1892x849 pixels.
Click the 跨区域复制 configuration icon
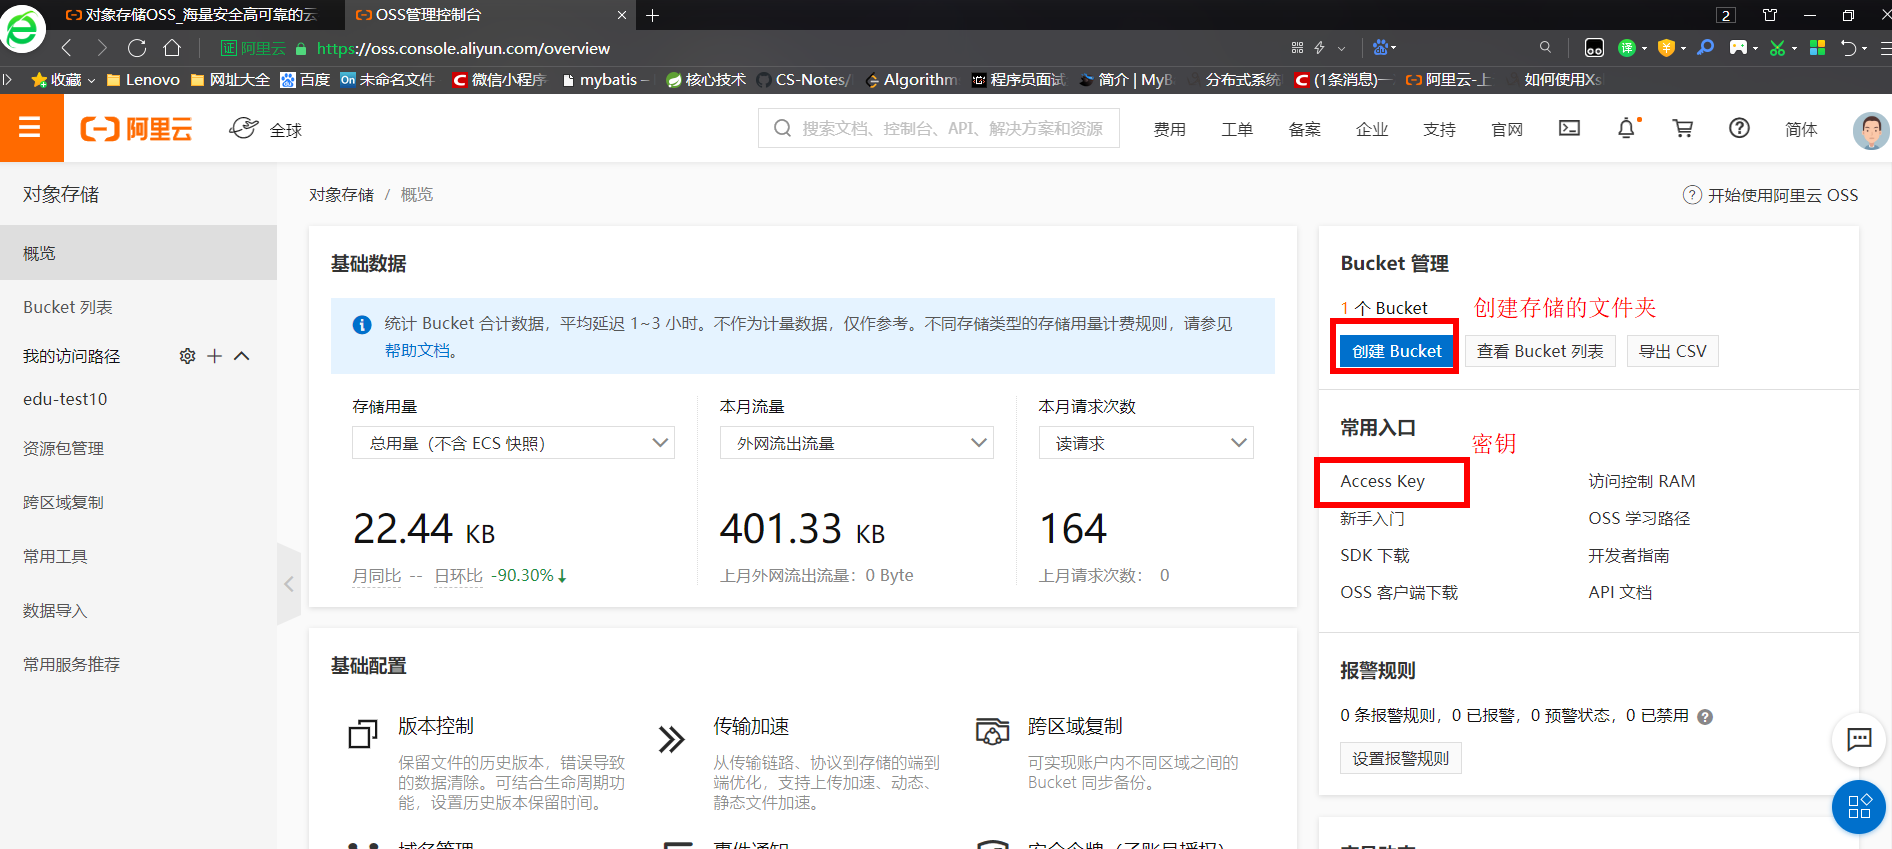992,731
